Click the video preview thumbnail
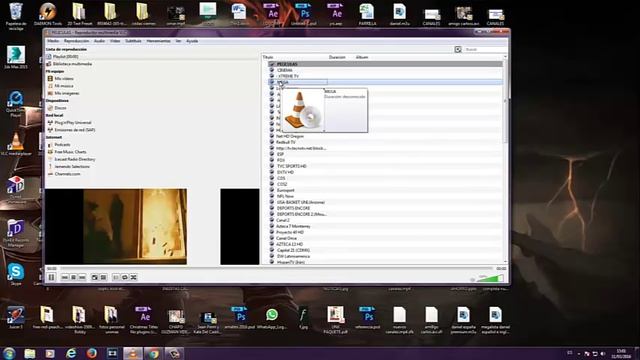The image size is (640, 360). (x=116, y=226)
